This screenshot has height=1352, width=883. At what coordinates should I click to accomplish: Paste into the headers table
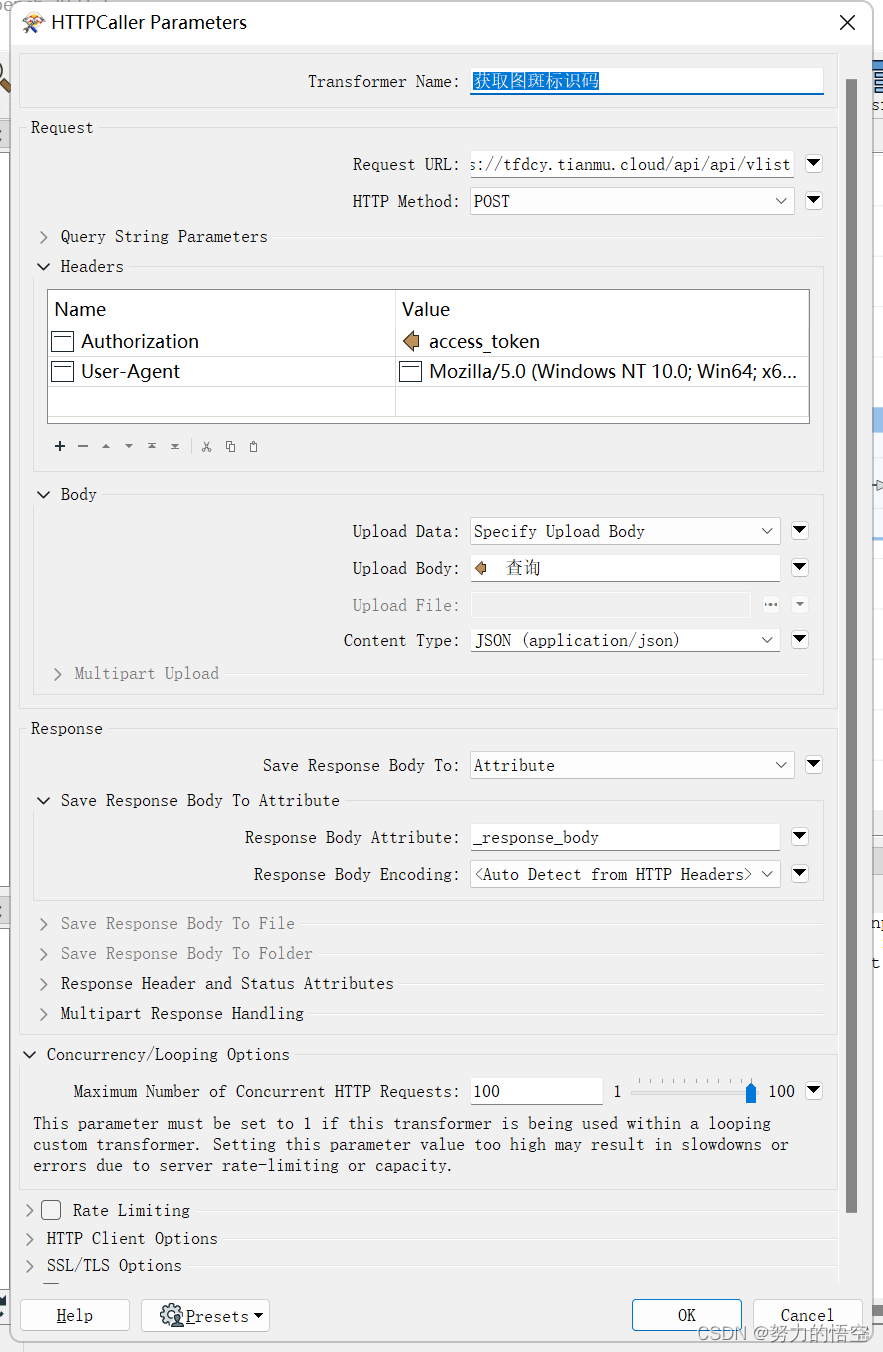[x=253, y=446]
